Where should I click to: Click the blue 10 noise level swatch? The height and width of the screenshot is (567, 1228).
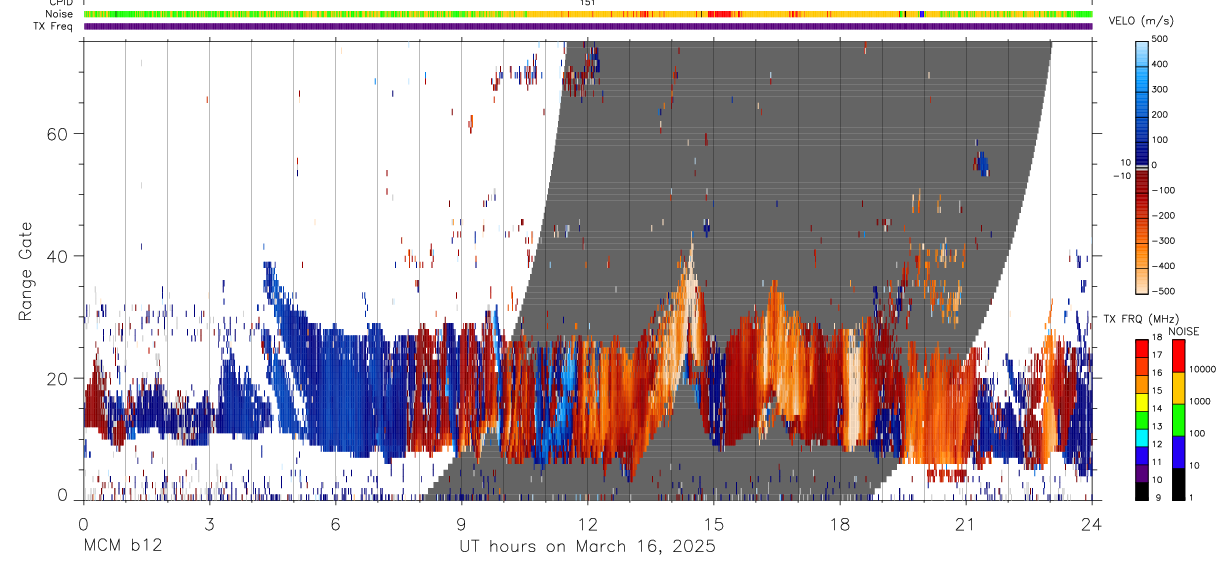coord(1180,452)
